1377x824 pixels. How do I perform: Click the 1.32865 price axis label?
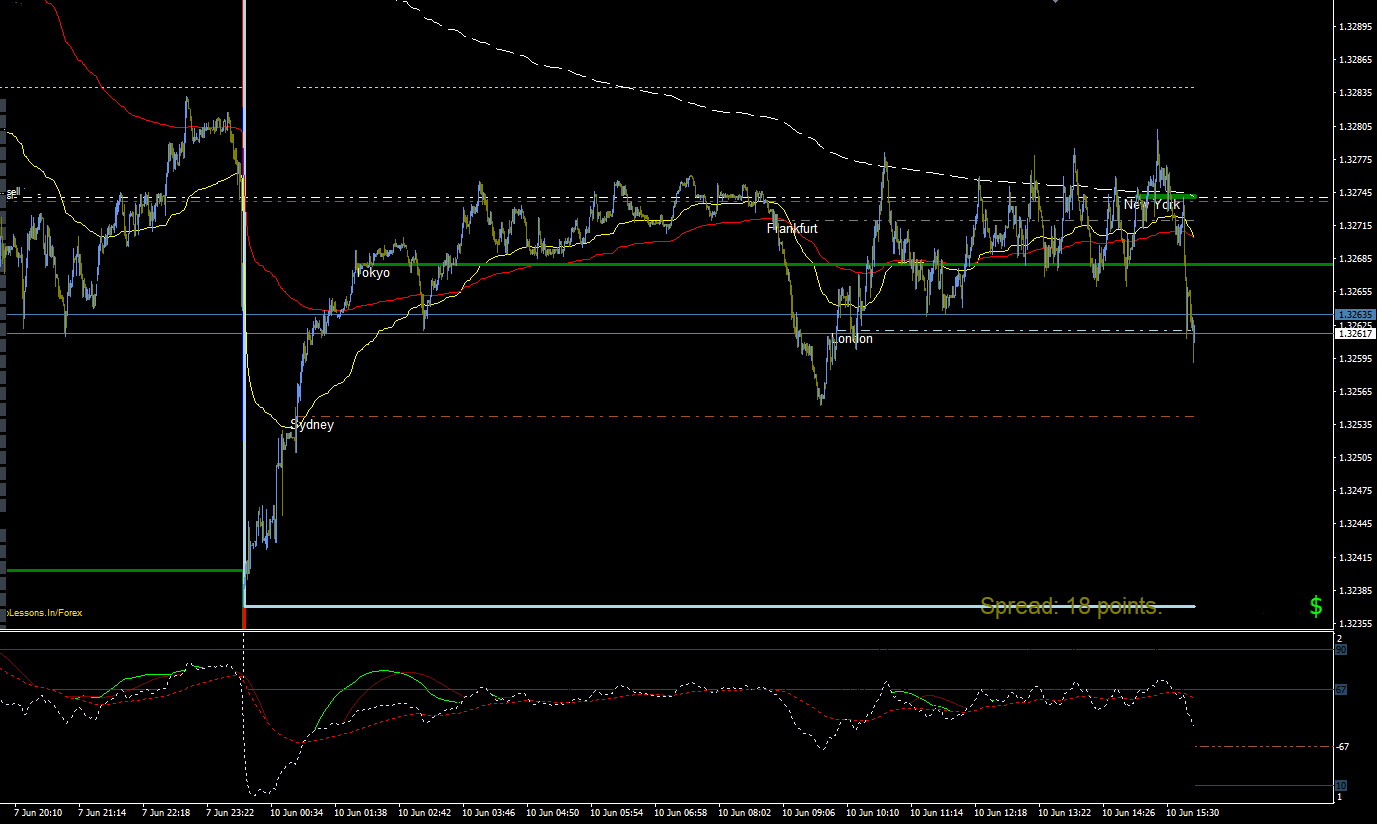pyautogui.click(x=1356, y=60)
